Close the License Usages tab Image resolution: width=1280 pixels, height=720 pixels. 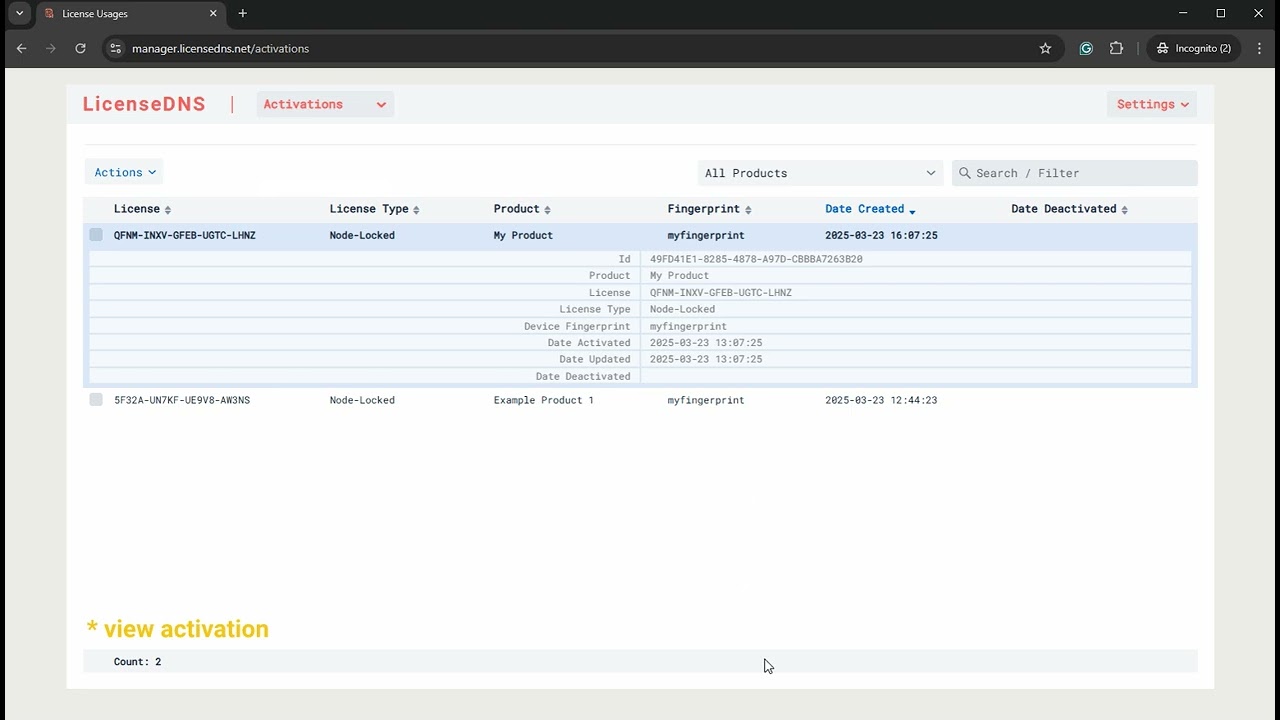tap(213, 14)
